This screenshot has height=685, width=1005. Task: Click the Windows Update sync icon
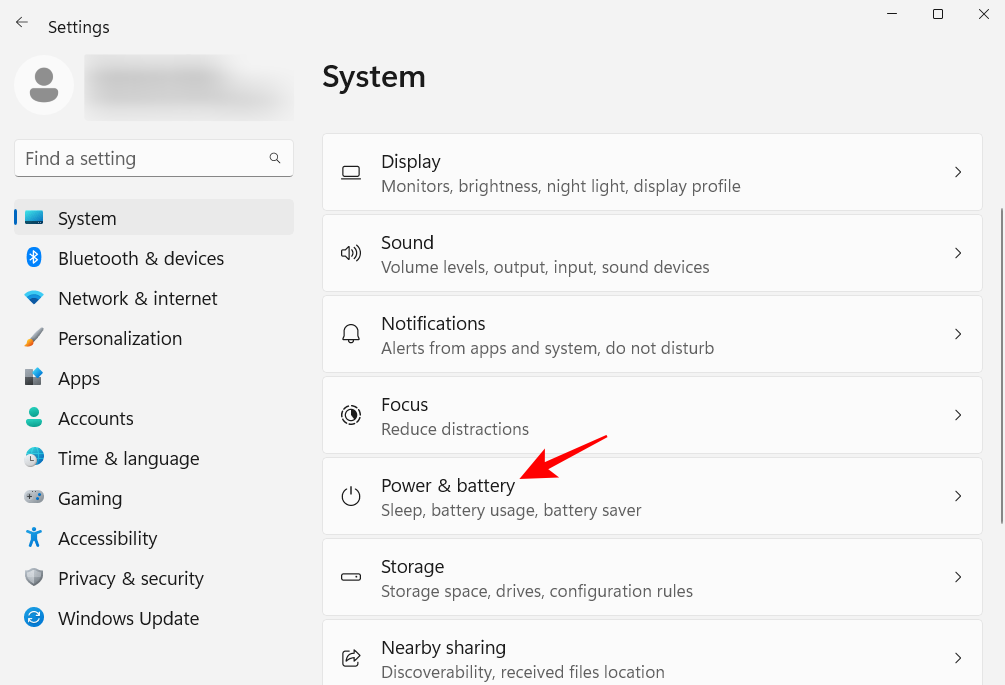pyautogui.click(x=34, y=618)
